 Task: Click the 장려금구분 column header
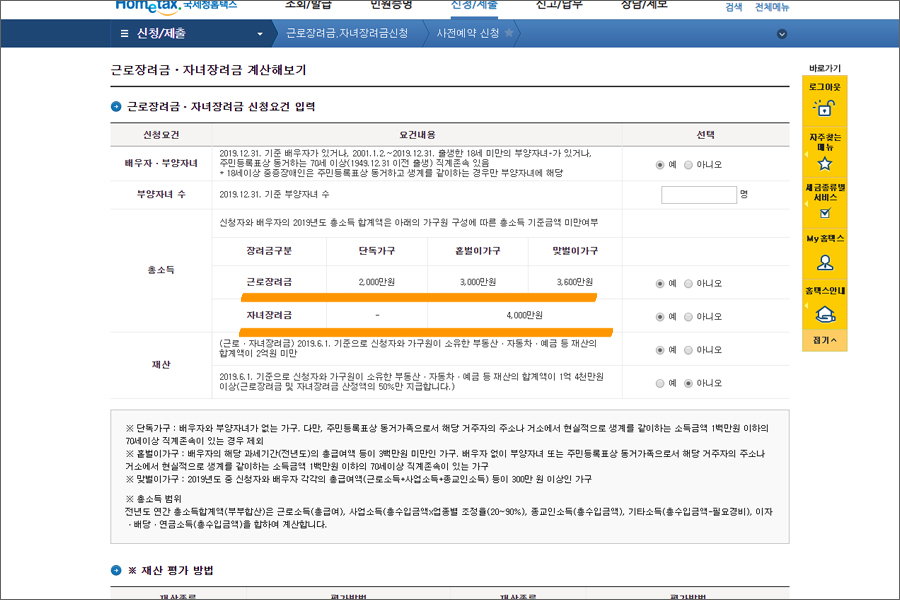click(269, 251)
